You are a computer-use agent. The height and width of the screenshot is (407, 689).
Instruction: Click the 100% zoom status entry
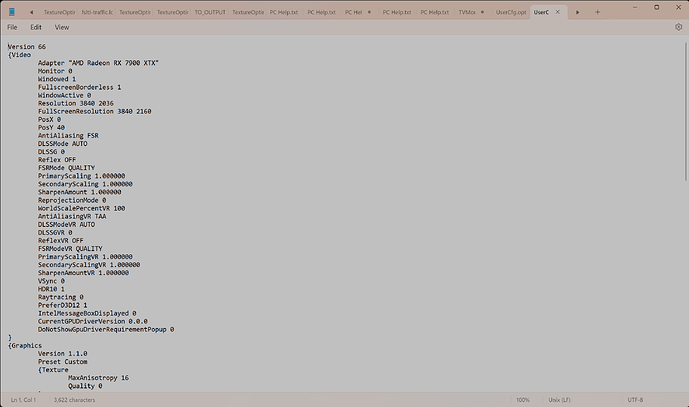click(x=522, y=400)
